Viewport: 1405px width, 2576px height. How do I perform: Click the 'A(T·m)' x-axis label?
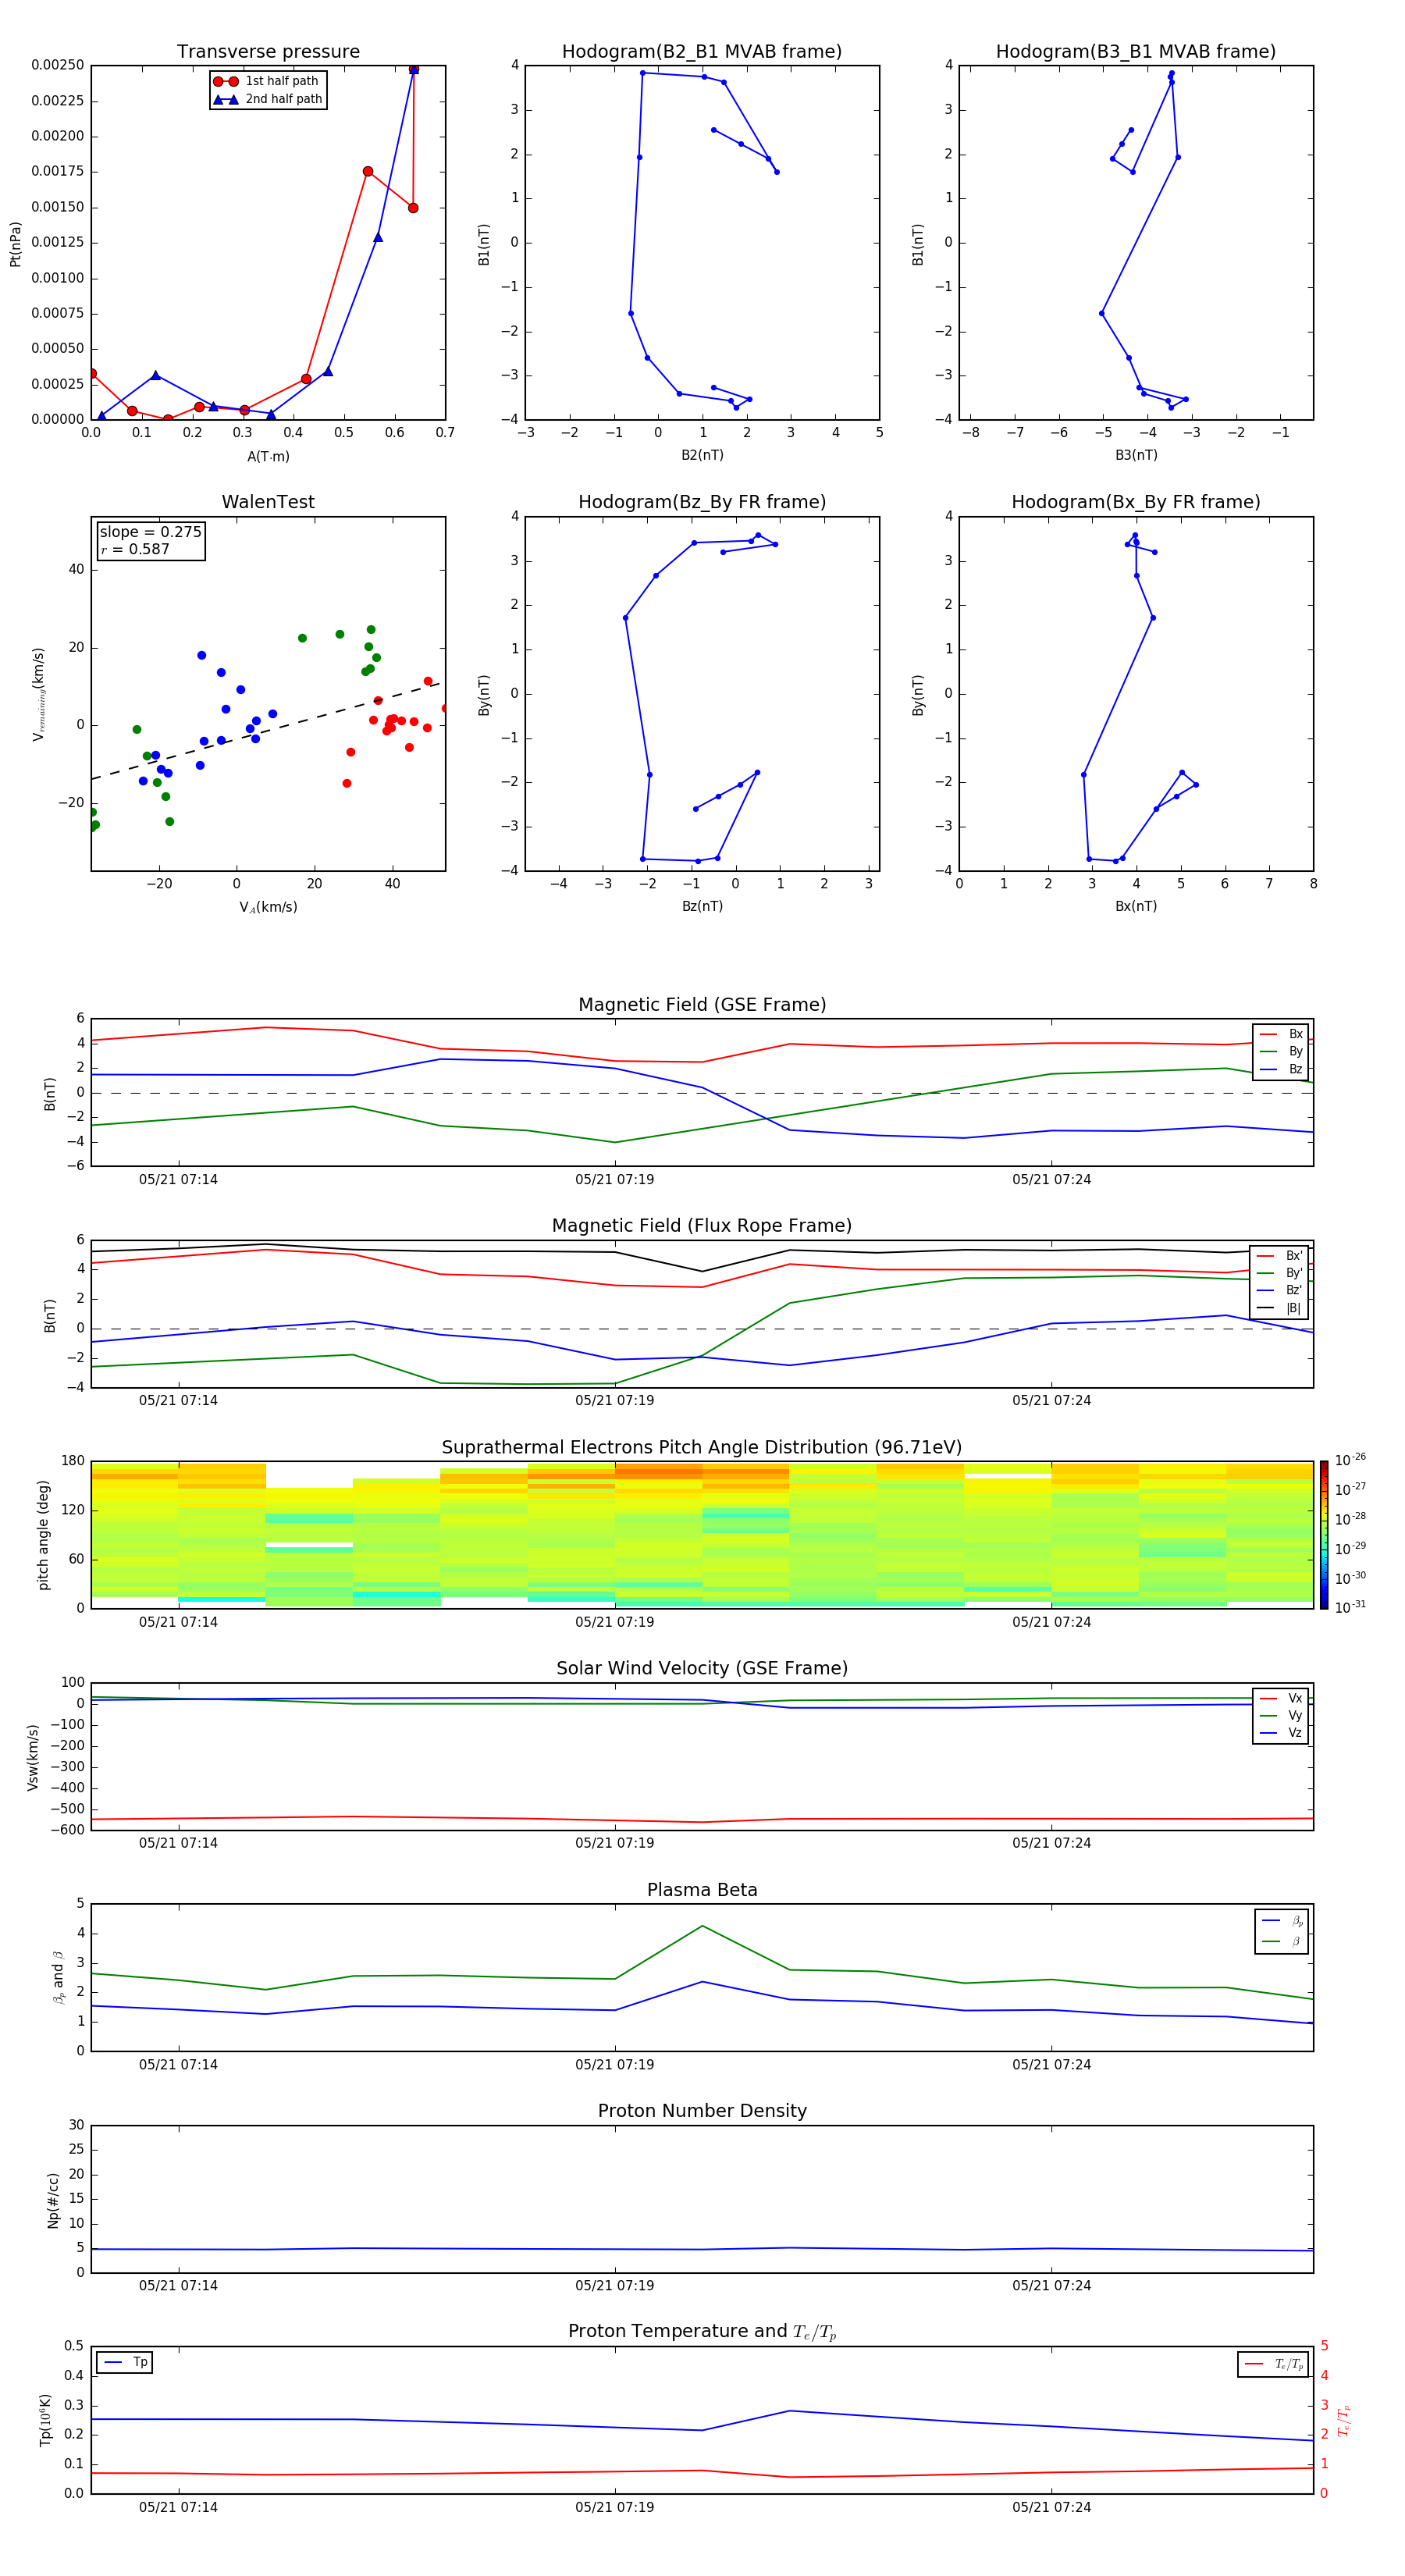pos(268,457)
